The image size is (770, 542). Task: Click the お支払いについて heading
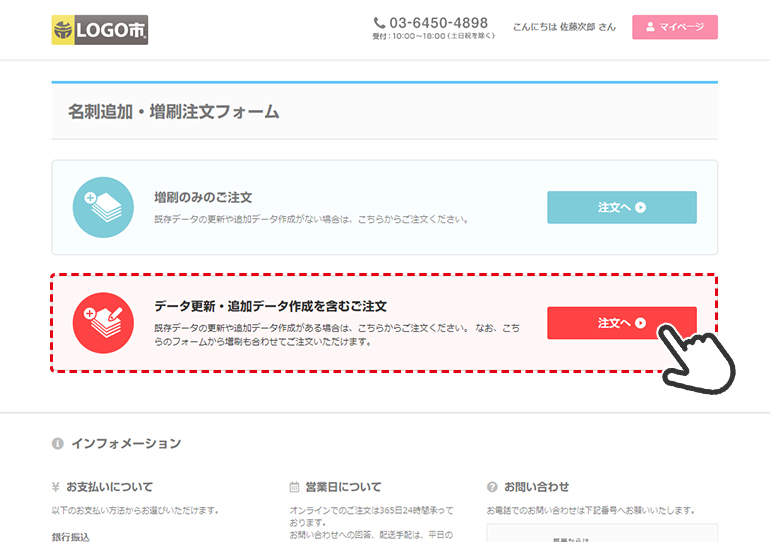coord(110,487)
